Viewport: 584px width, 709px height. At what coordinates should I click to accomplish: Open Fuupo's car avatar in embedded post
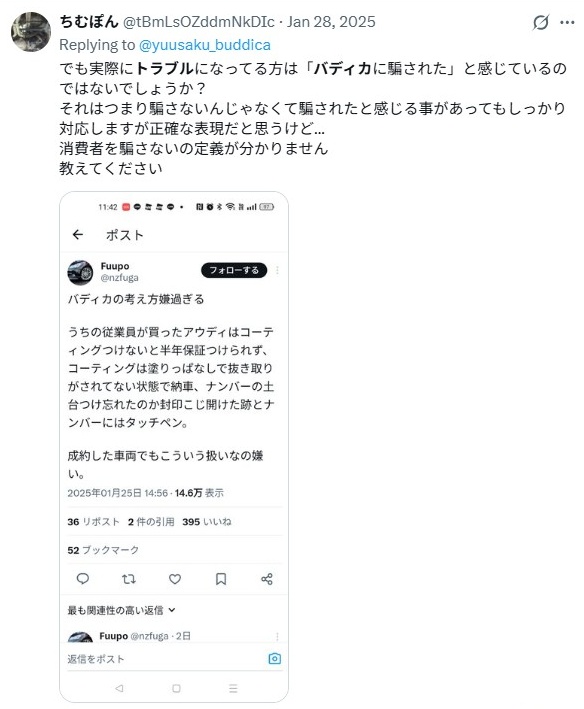80,272
